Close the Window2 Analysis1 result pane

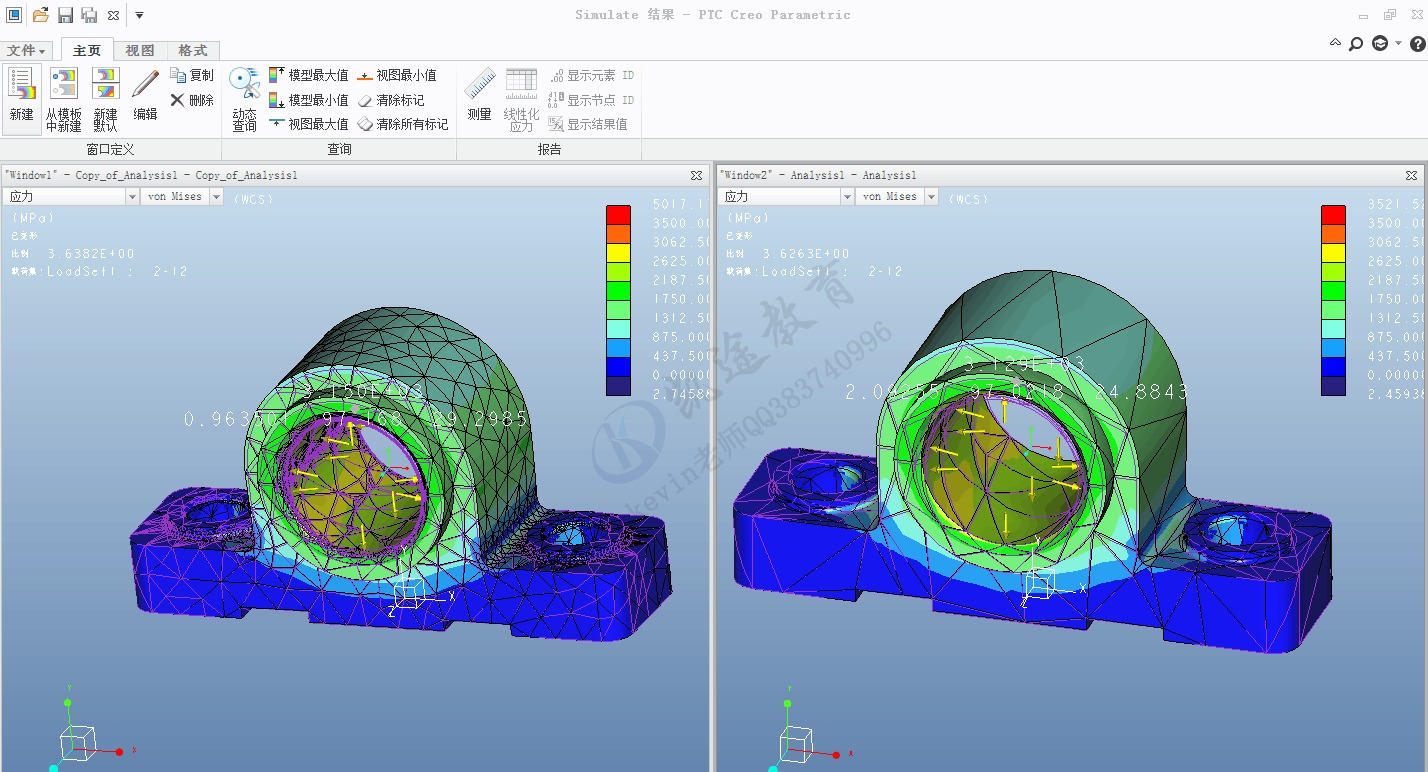1412,175
